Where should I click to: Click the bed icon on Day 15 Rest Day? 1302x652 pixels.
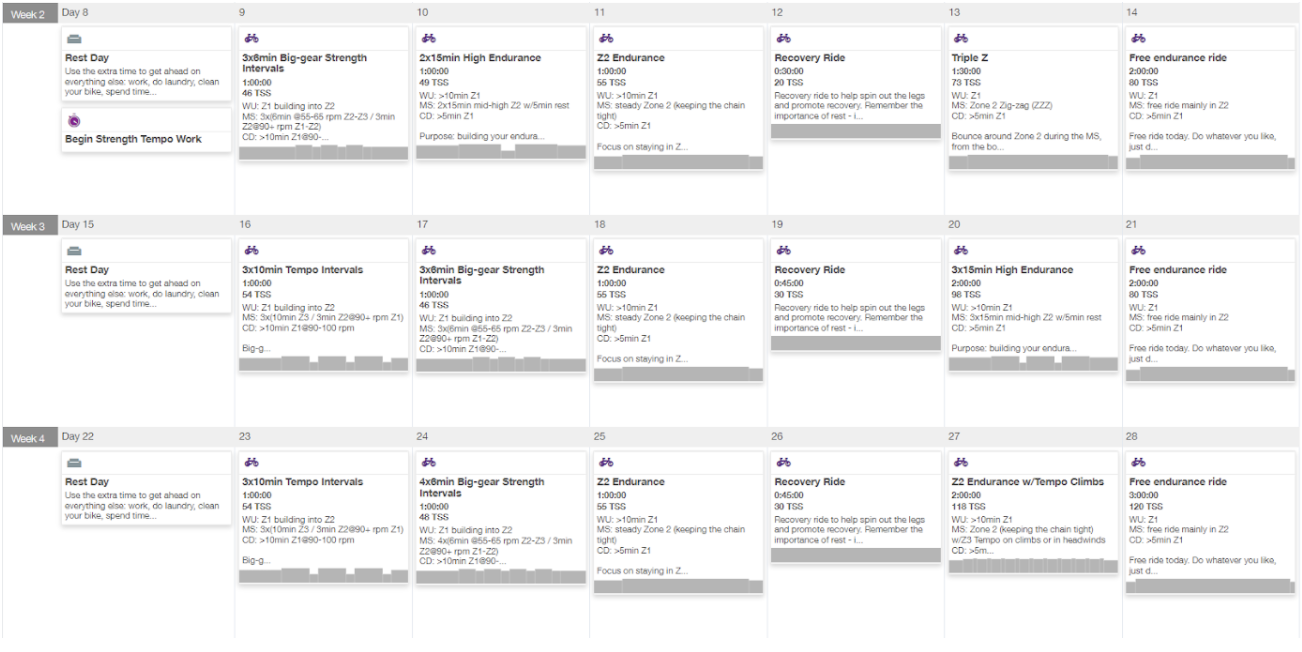74,251
